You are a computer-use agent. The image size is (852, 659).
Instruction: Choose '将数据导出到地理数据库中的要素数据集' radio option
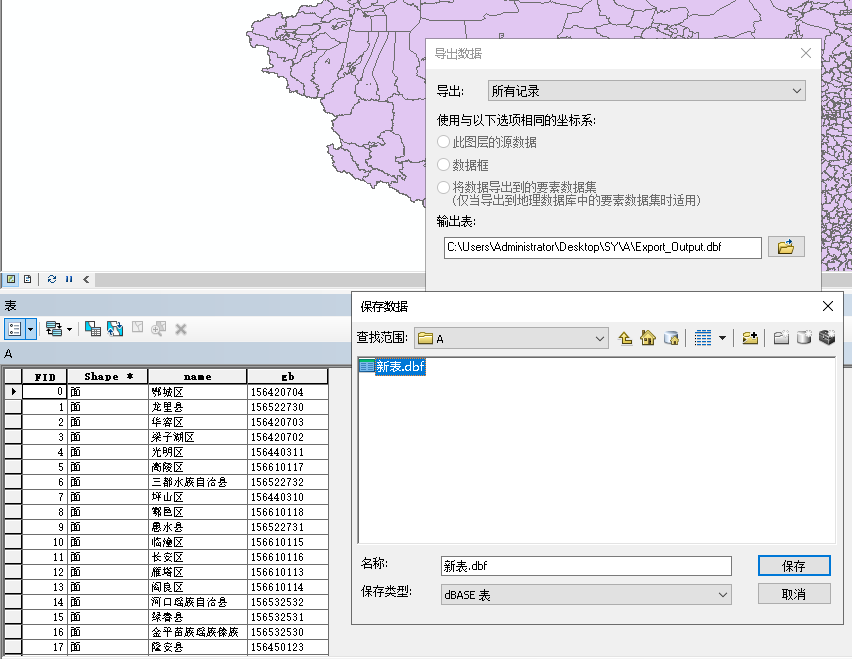444,187
